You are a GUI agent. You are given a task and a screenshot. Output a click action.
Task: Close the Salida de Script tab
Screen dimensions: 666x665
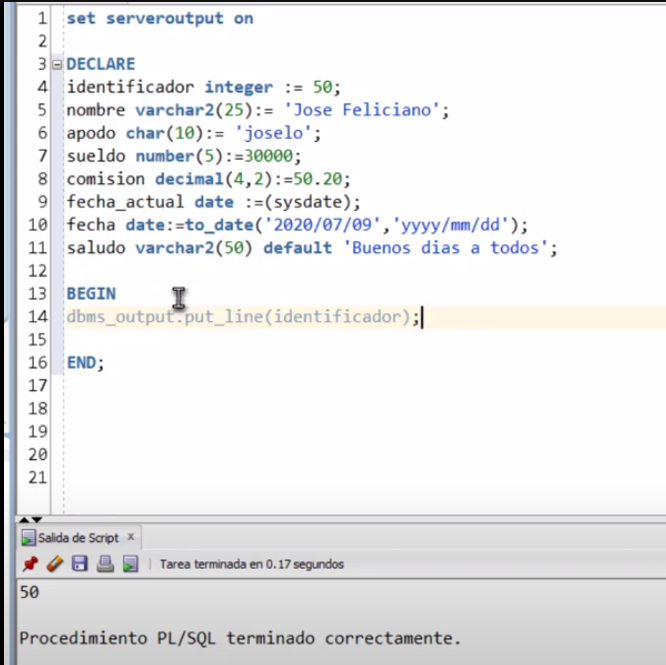[131, 537]
